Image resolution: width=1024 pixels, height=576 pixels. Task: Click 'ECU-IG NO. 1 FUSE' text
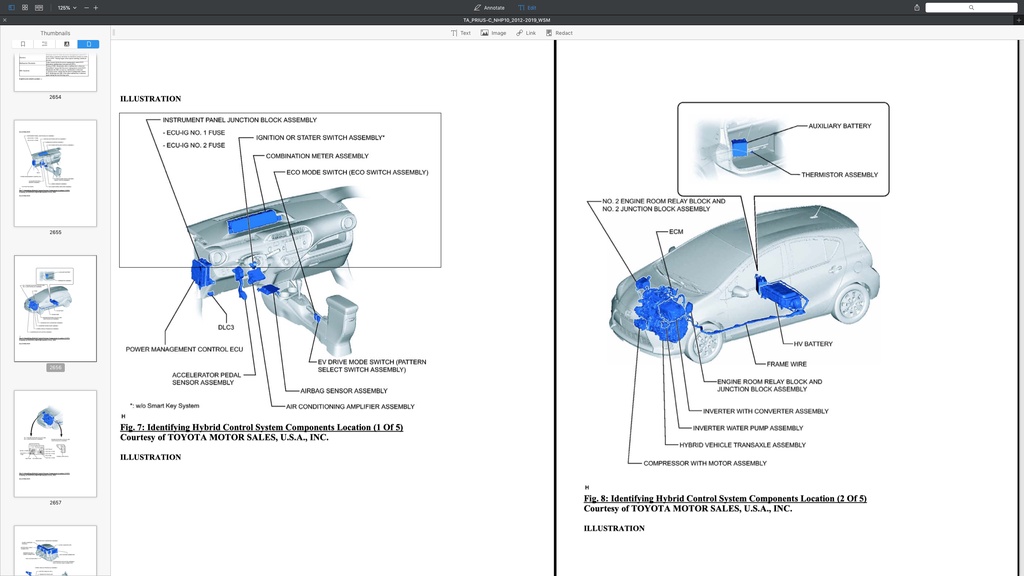tap(194, 133)
